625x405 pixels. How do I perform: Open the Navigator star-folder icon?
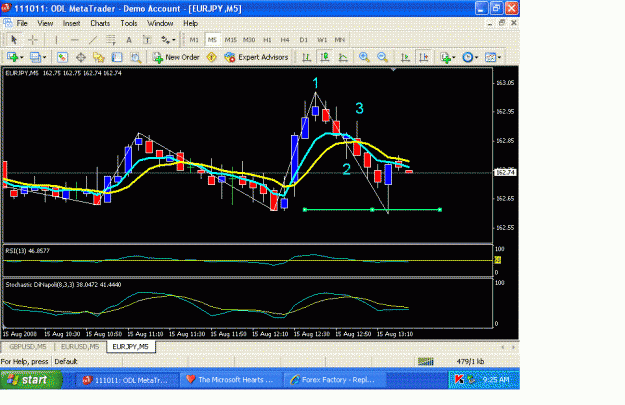(98, 57)
